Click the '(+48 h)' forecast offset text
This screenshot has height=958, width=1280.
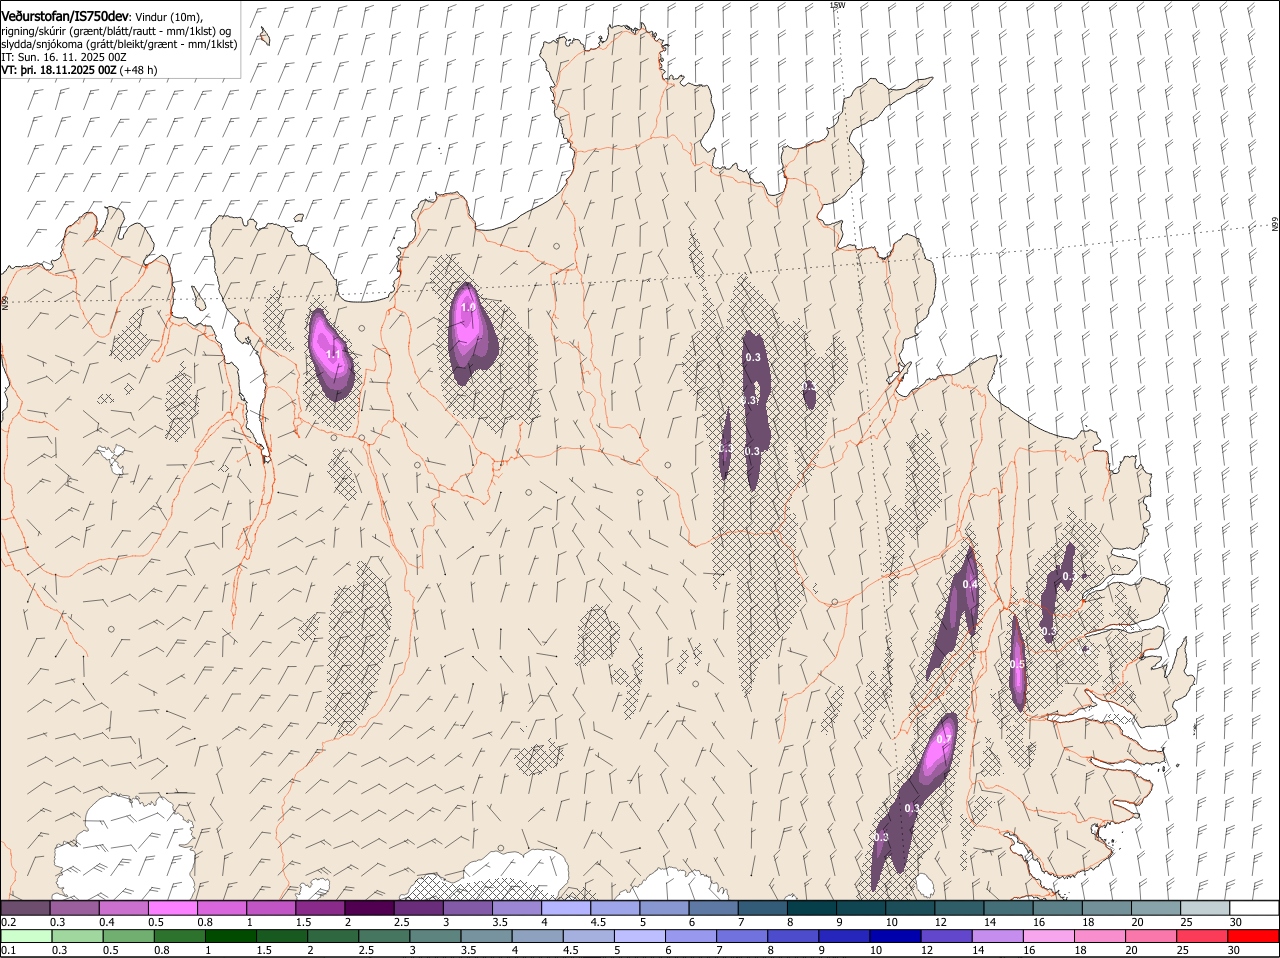coord(138,70)
